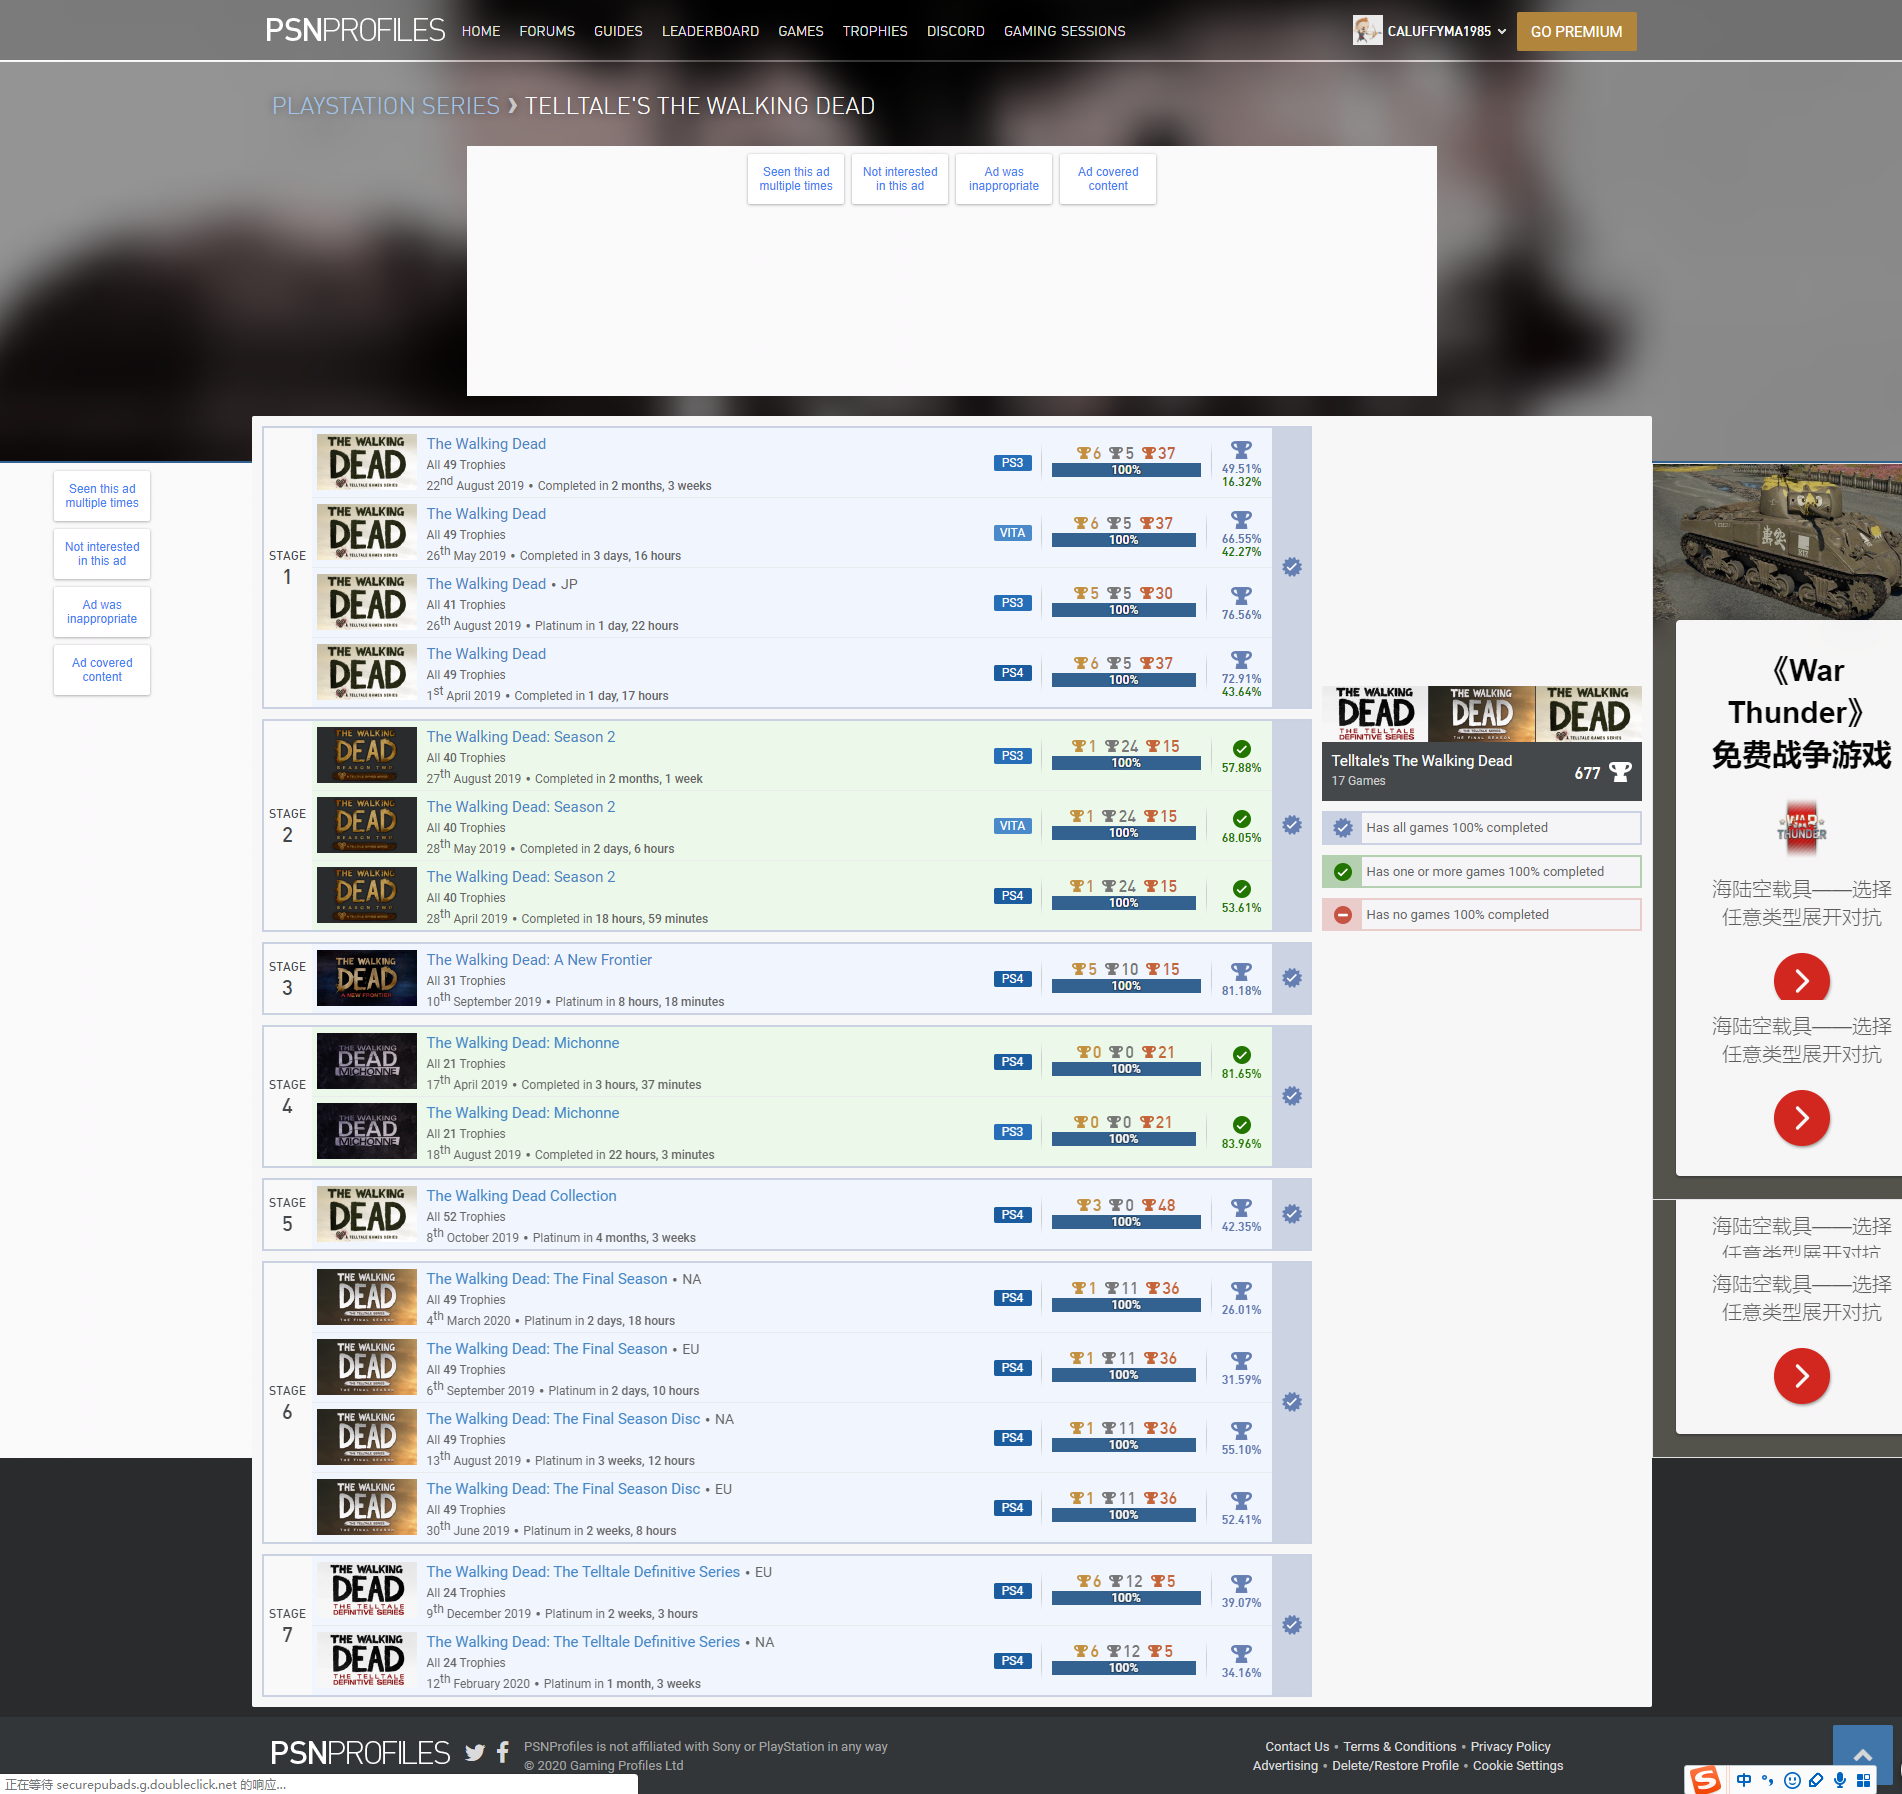Click 'Ad was inappropriate' in top ad
This screenshot has width=1902, height=1794.
[1004, 179]
